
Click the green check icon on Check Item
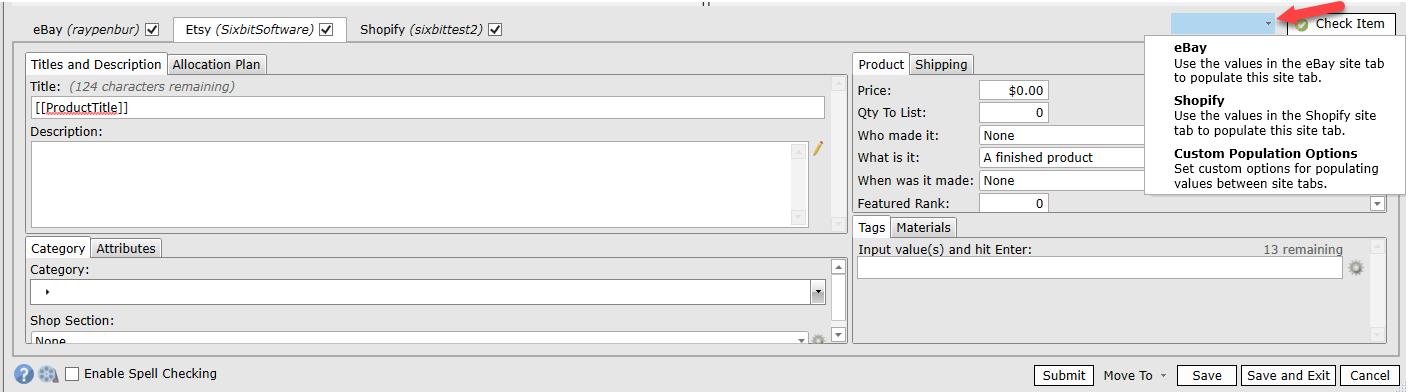(x=1301, y=24)
